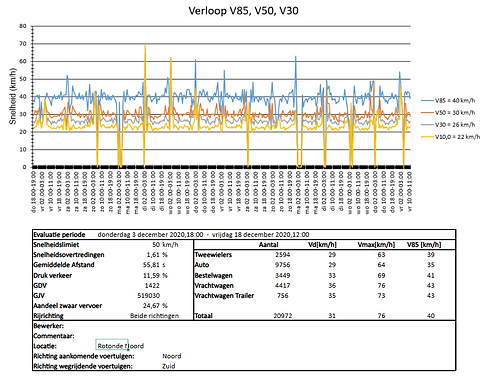Select the 'Snelheid (km/h)' axis label
Image resolution: width=490 pixels, height=379 pixels.
tap(13, 96)
